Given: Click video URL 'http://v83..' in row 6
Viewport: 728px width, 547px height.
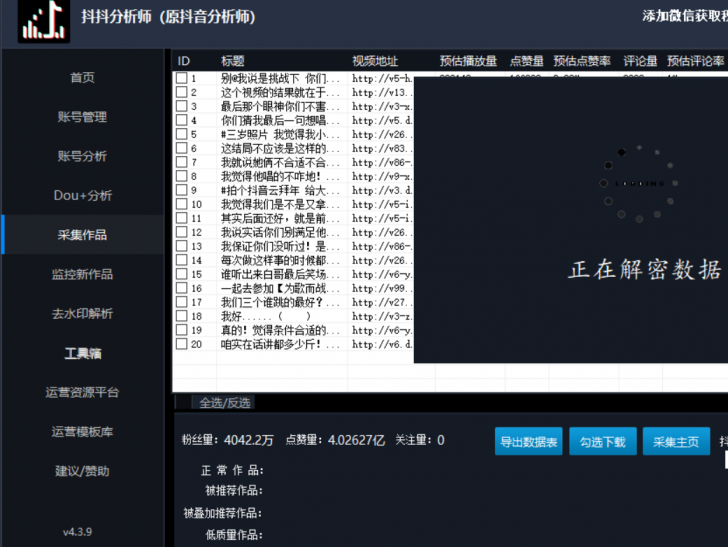Looking at the screenshot, I should point(382,149).
